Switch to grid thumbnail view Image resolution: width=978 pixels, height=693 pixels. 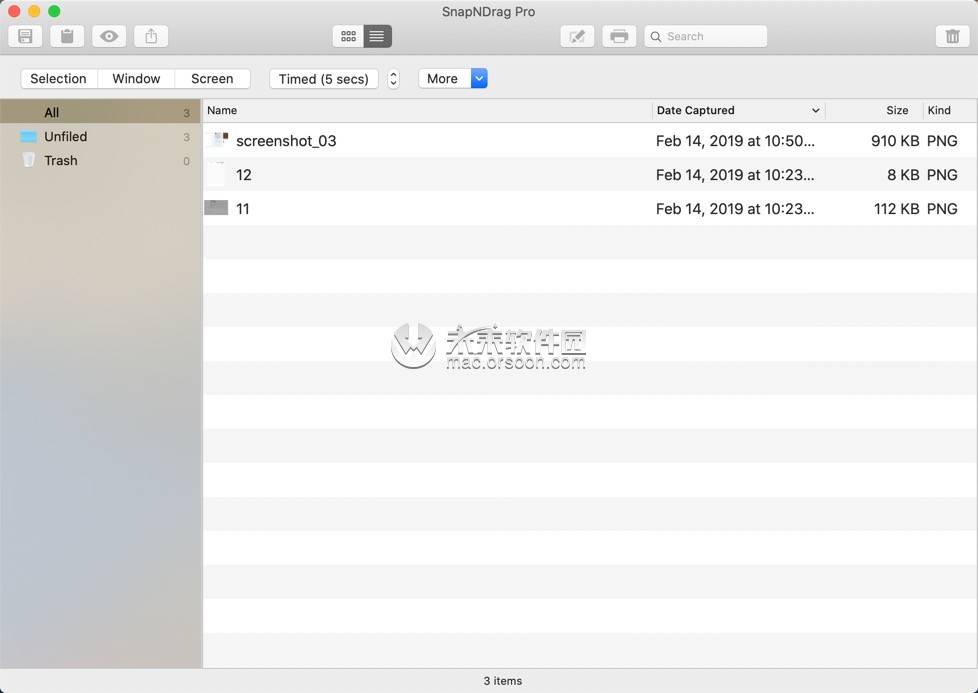pos(348,35)
